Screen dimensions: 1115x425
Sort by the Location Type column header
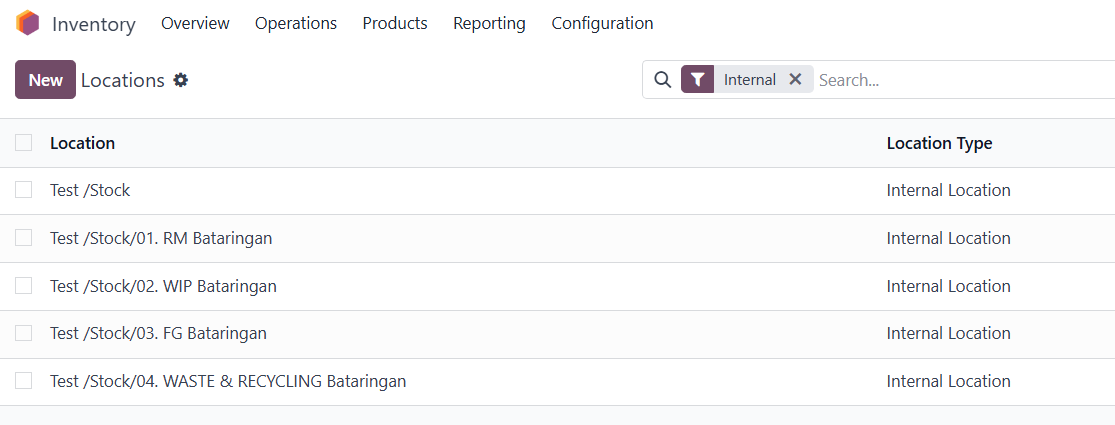coord(939,143)
